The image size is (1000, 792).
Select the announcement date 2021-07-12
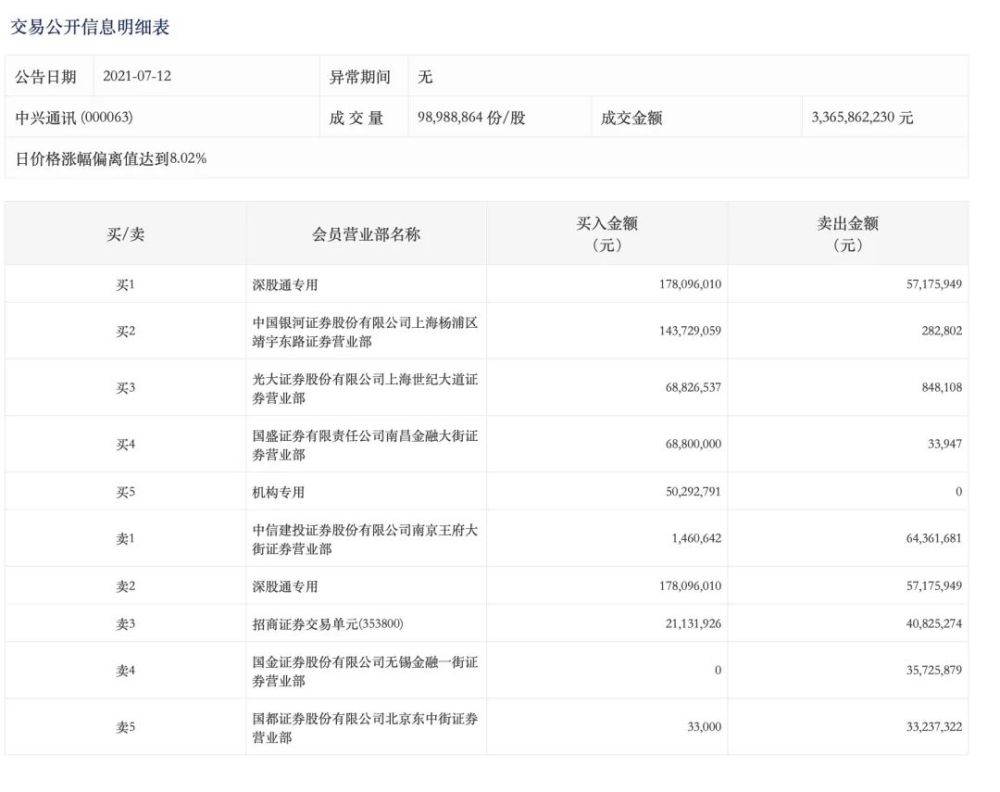137,76
